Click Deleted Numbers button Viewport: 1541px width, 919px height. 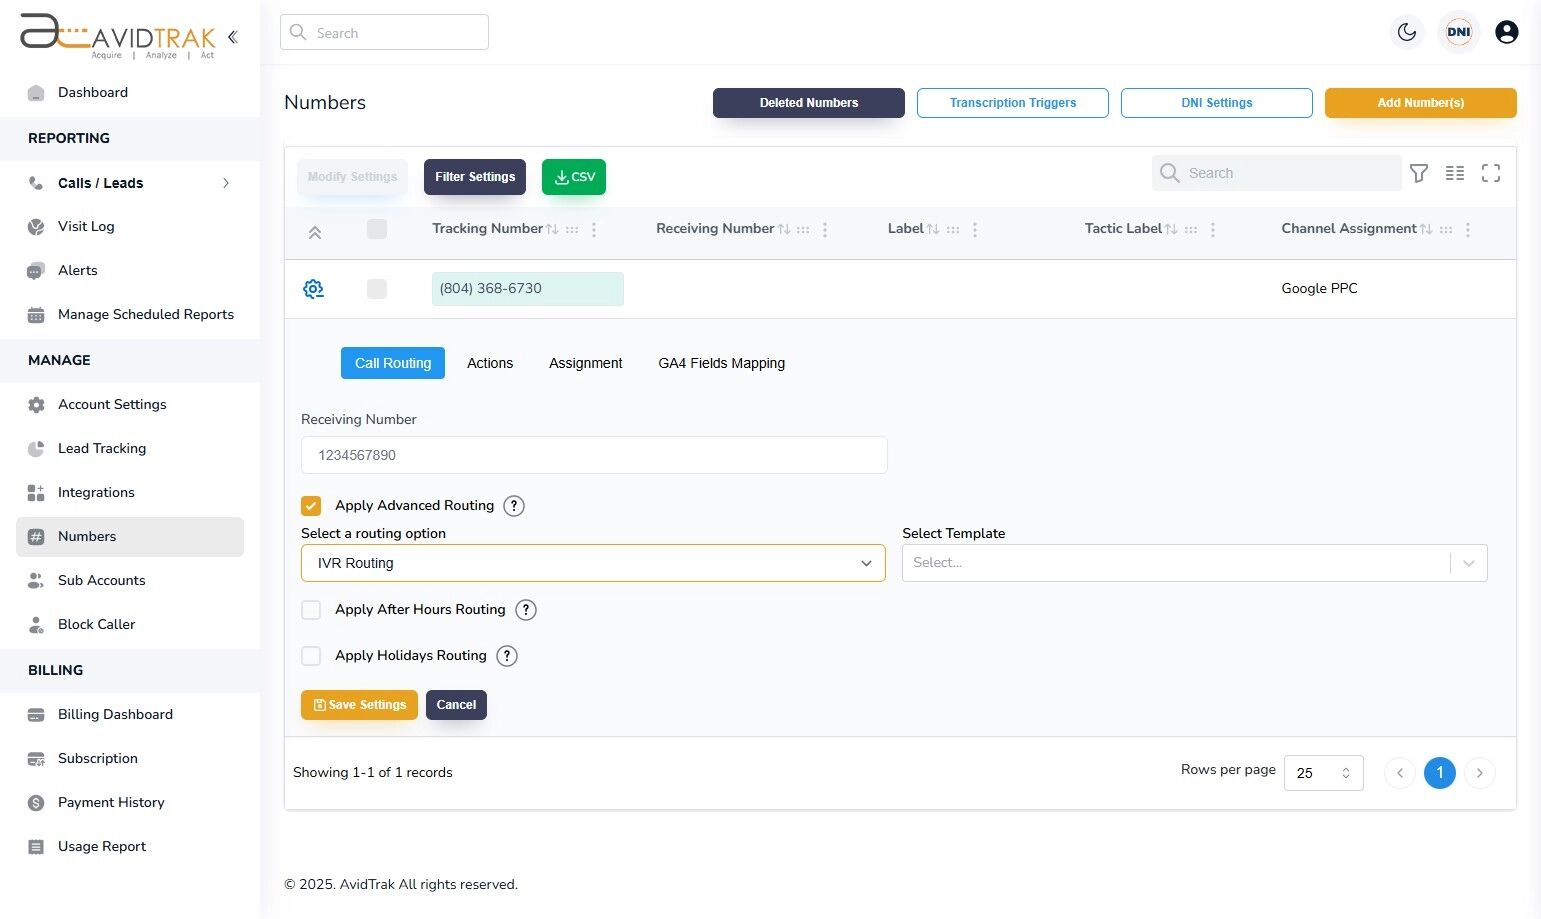[x=809, y=103]
